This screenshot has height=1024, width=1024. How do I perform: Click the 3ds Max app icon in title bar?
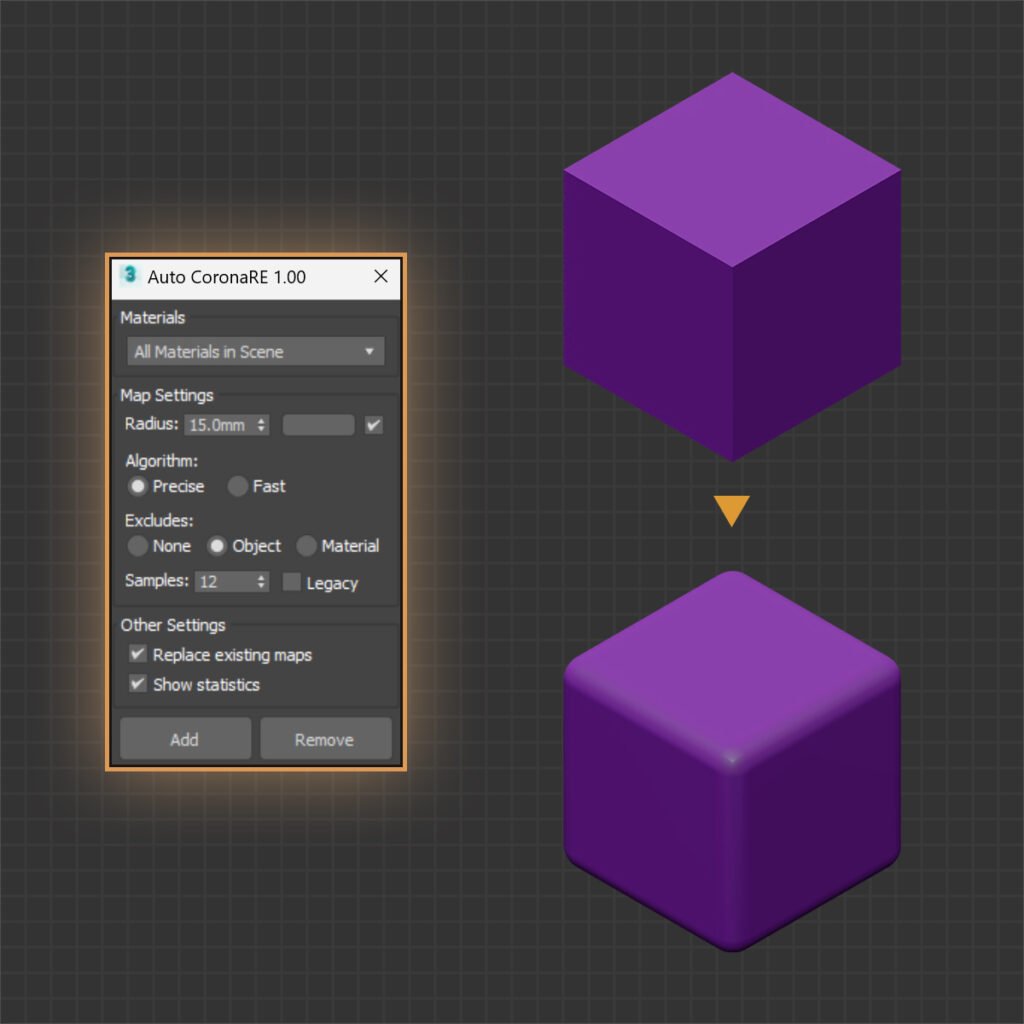[130, 276]
